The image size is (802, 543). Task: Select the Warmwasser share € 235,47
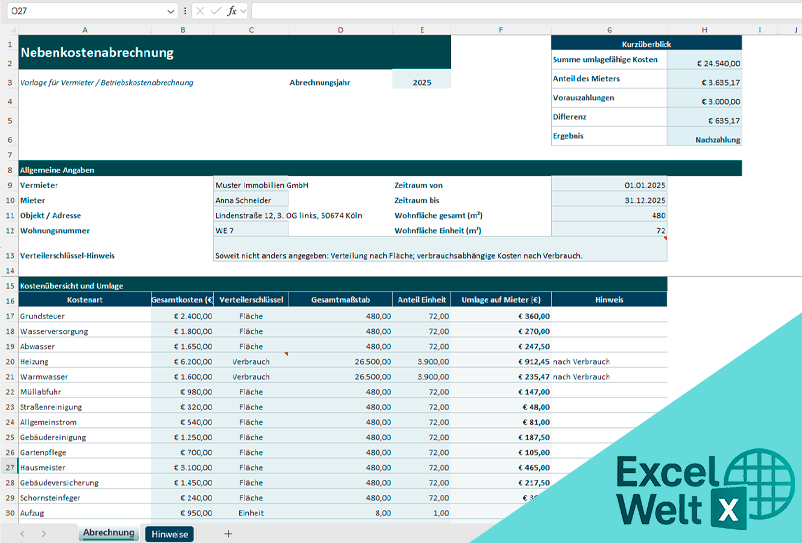coord(501,377)
